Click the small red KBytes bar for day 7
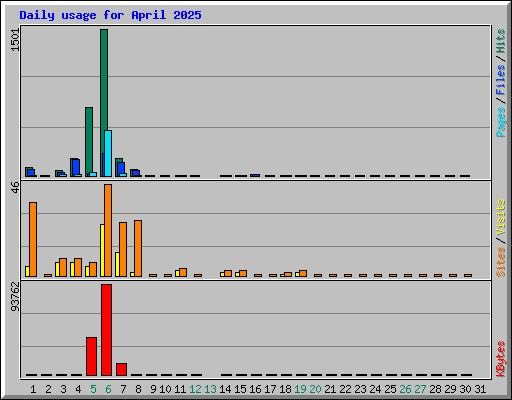 [121, 369]
